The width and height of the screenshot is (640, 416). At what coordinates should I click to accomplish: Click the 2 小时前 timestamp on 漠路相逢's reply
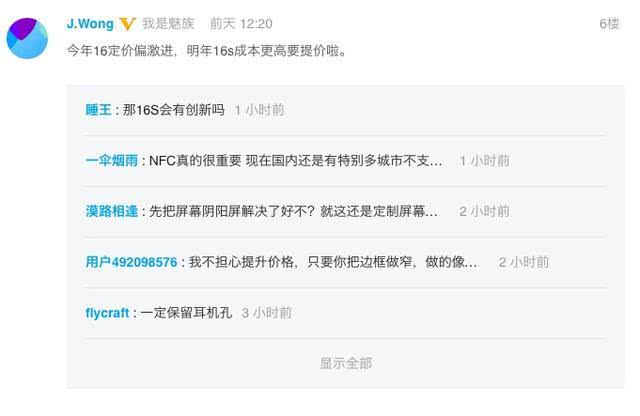pos(484,211)
